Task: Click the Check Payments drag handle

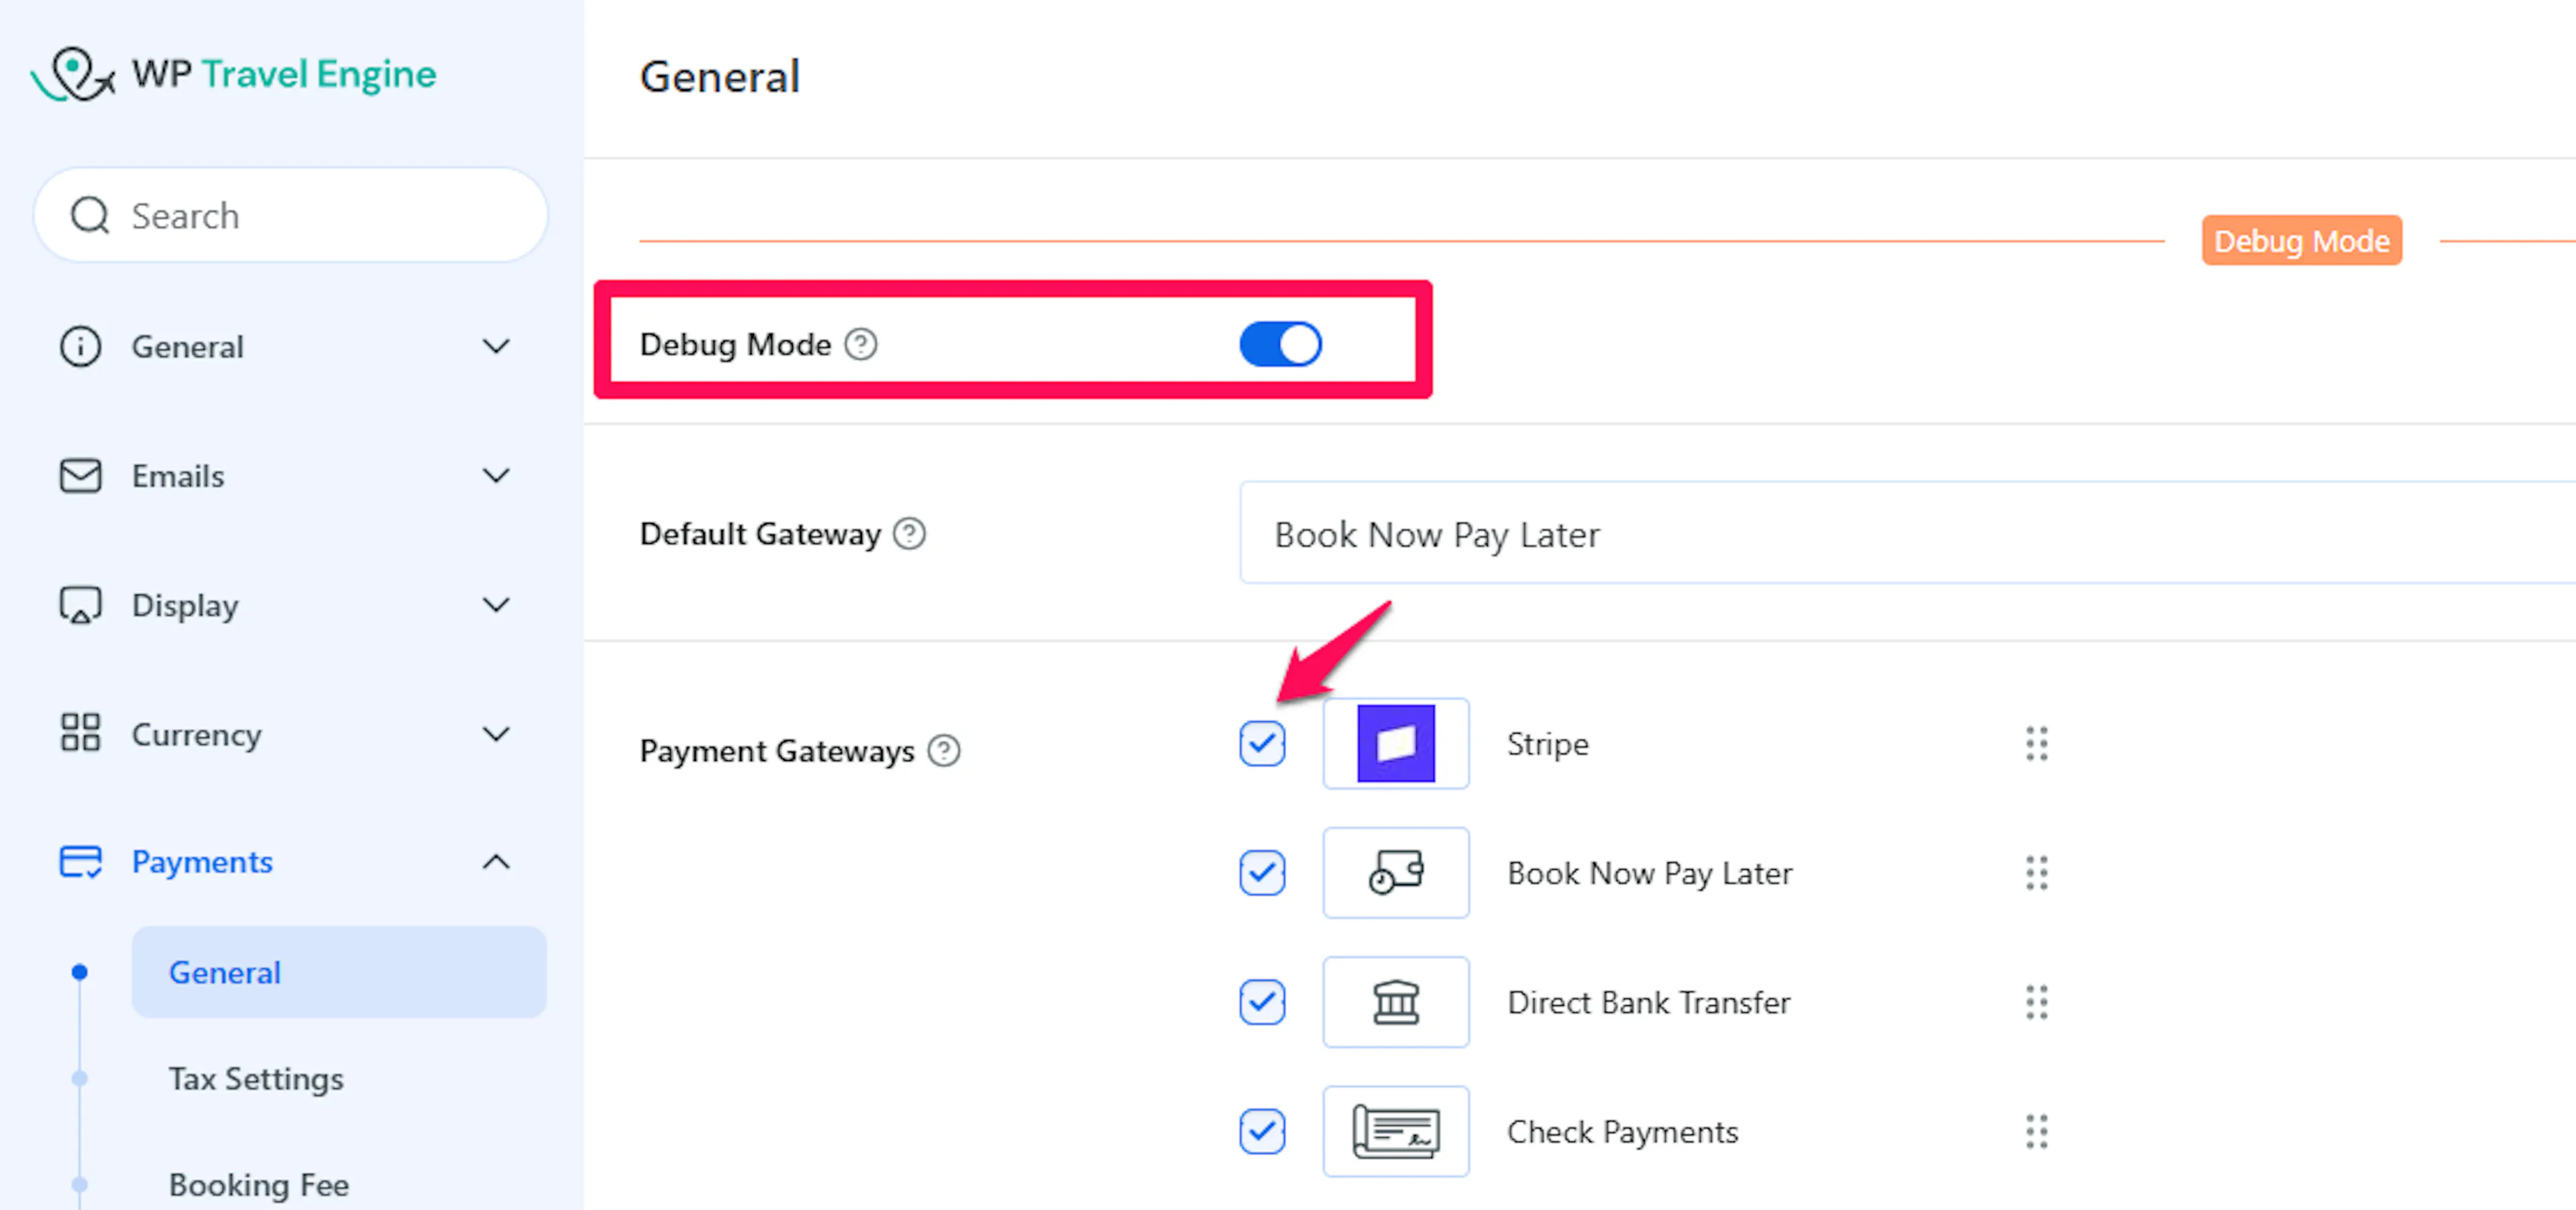Action: (x=2036, y=1131)
